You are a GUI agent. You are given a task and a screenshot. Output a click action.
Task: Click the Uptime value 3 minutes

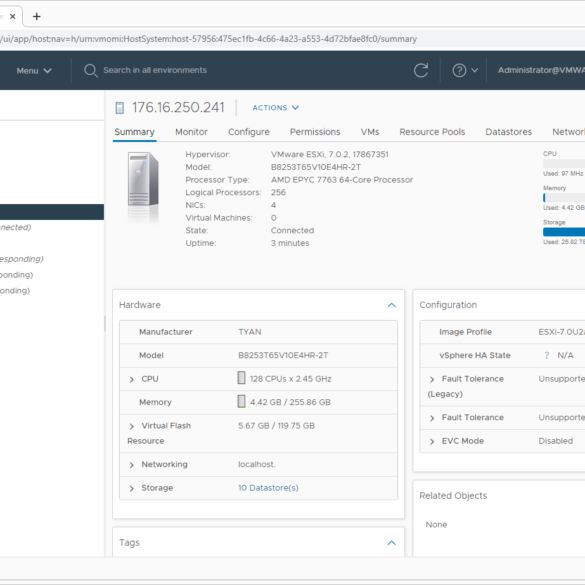[x=290, y=243]
